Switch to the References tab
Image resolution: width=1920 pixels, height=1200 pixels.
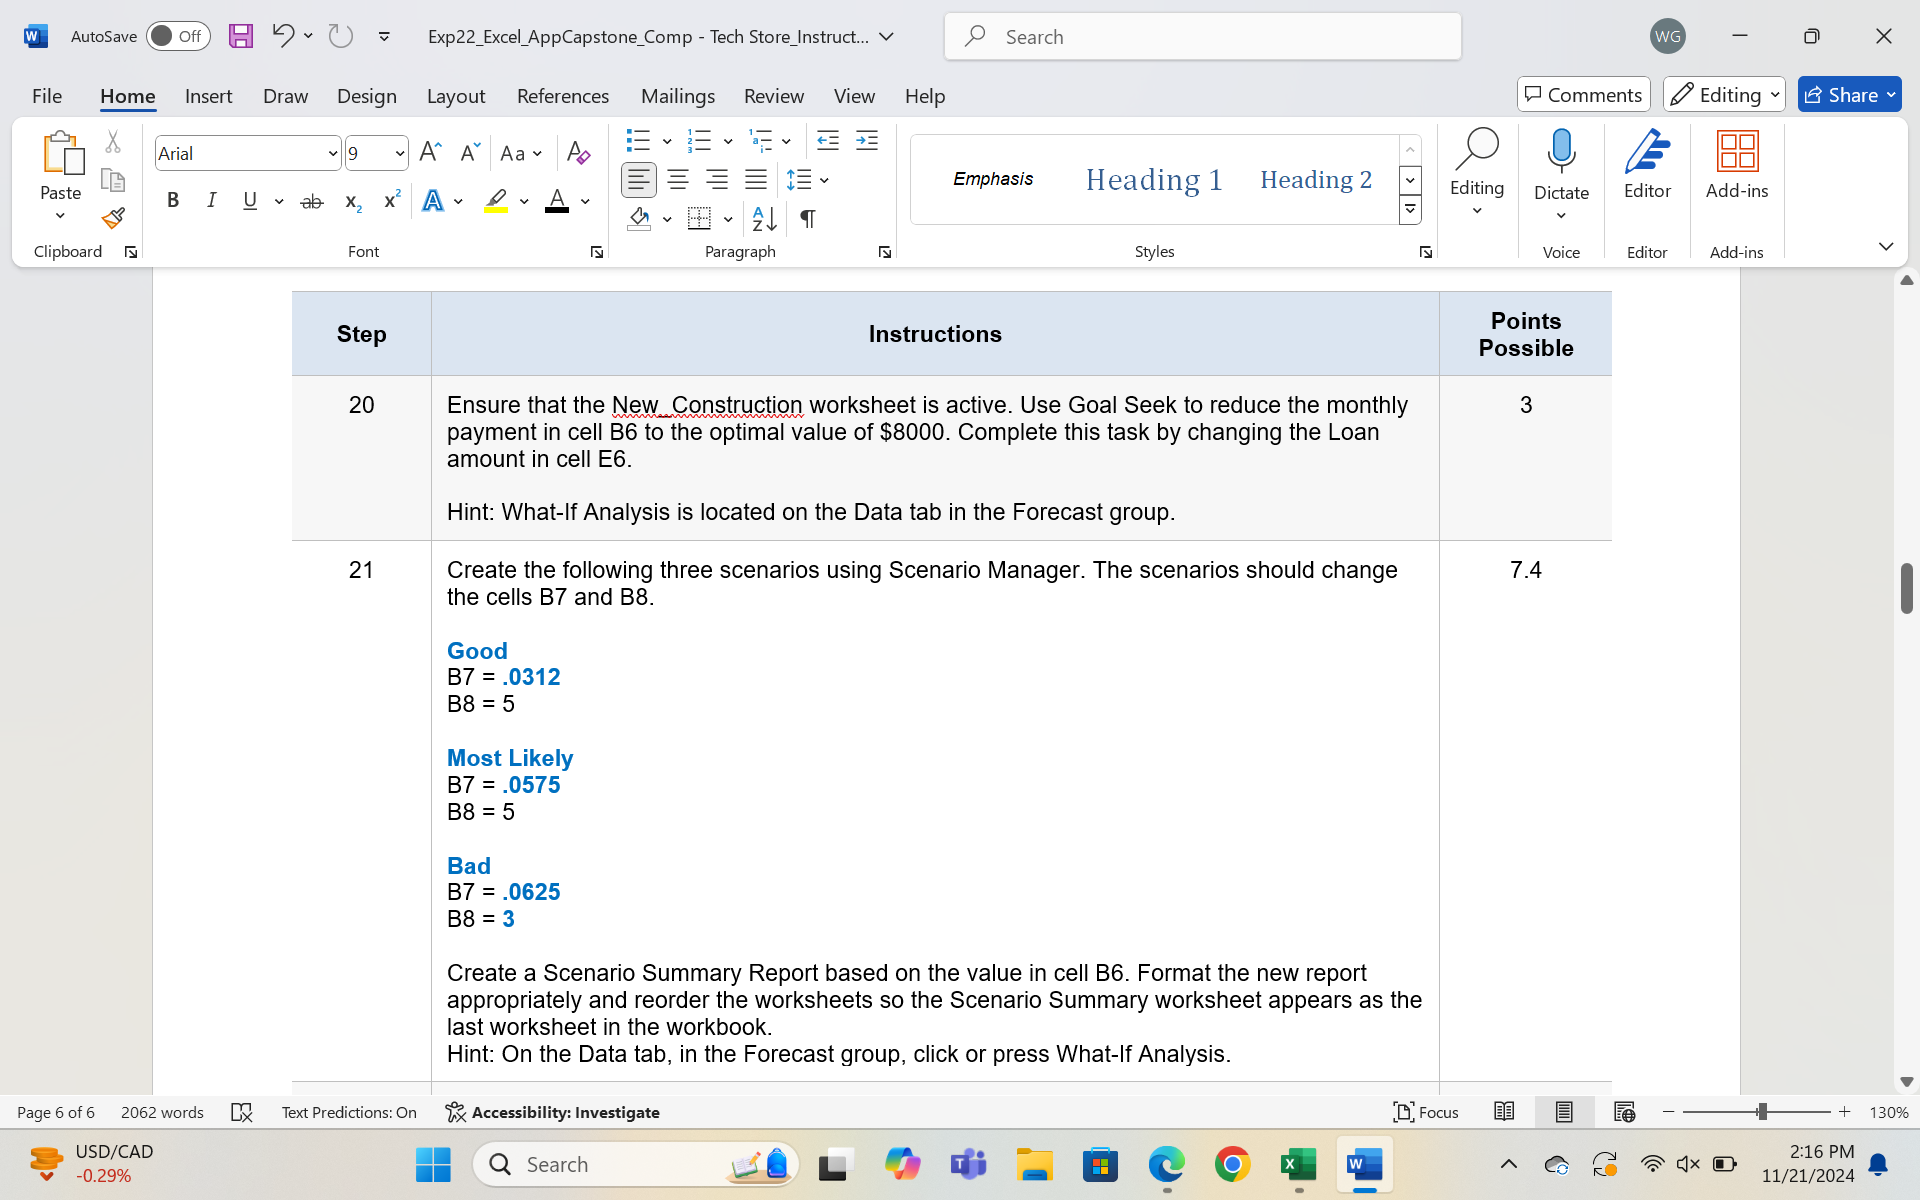coord(562,96)
